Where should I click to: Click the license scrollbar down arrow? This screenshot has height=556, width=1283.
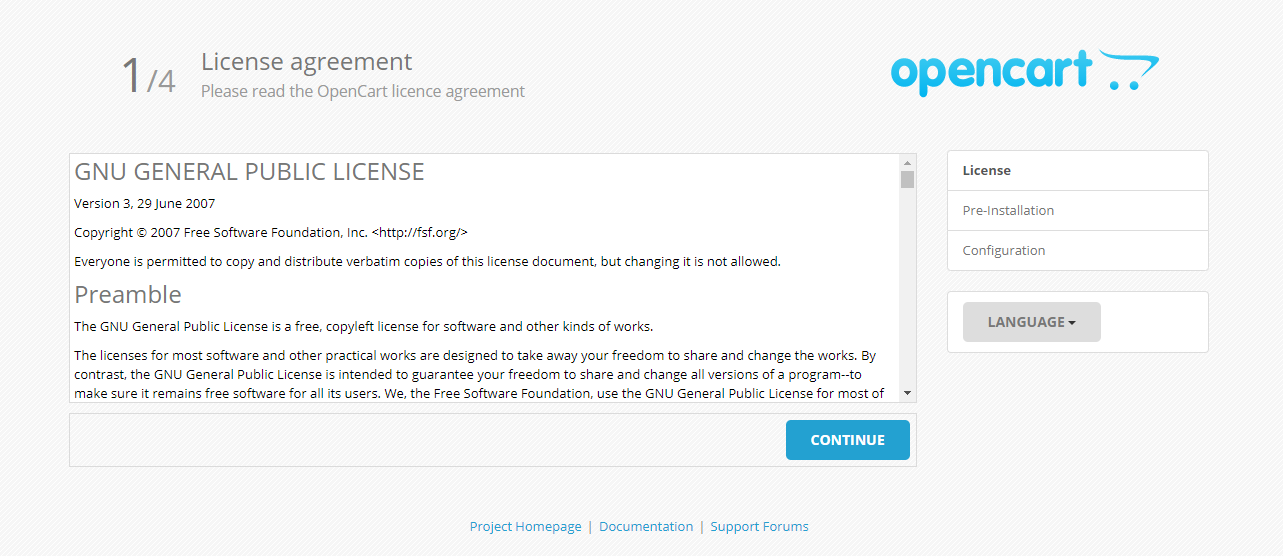907,394
